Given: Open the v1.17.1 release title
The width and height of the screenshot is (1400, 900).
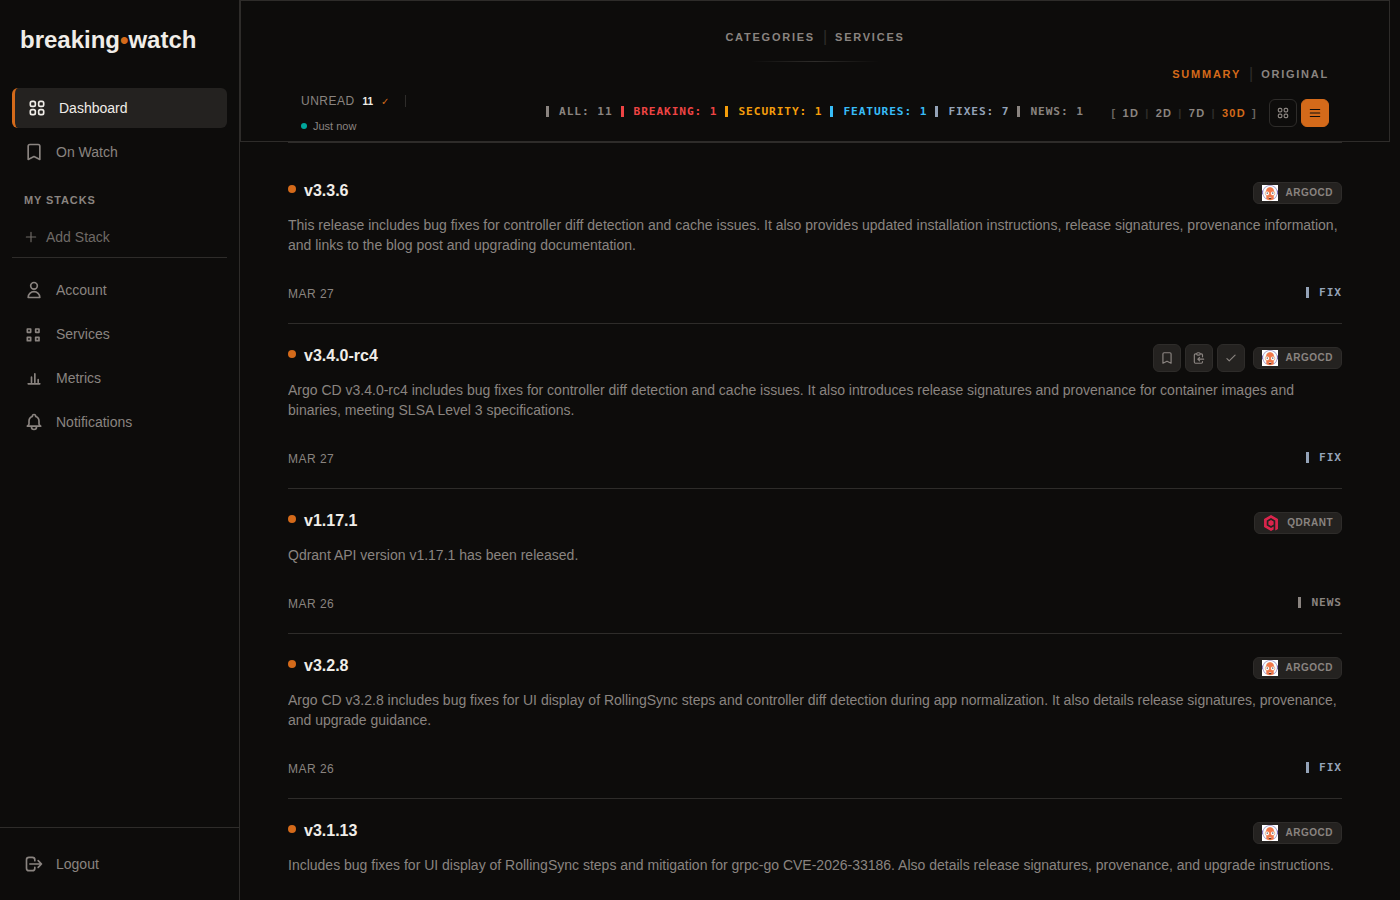Looking at the screenshot, I should [330, 520].
